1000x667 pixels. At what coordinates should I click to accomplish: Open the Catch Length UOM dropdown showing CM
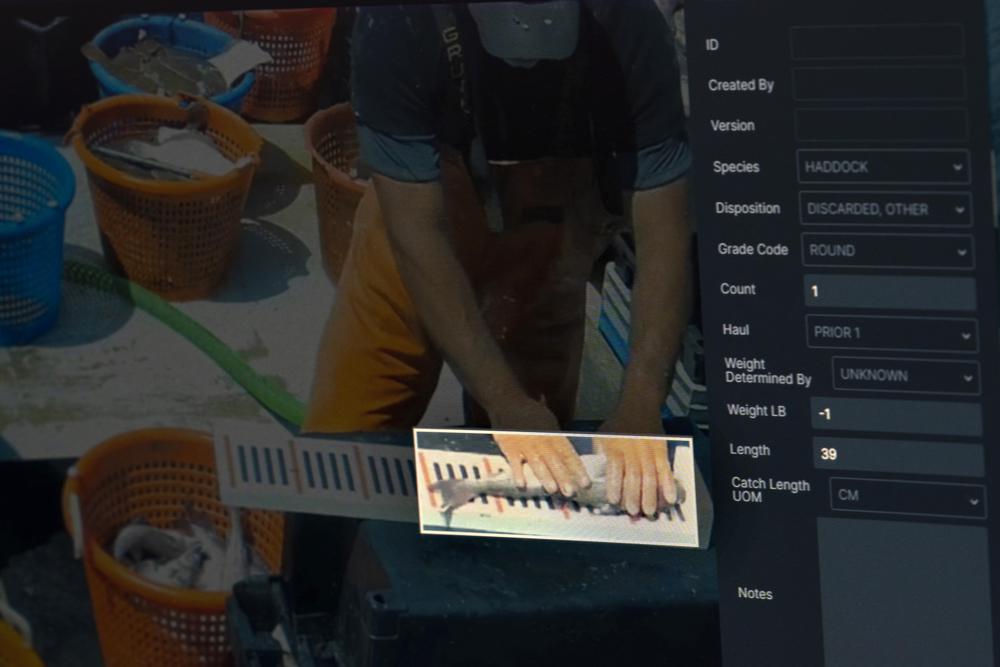(905, 496)
